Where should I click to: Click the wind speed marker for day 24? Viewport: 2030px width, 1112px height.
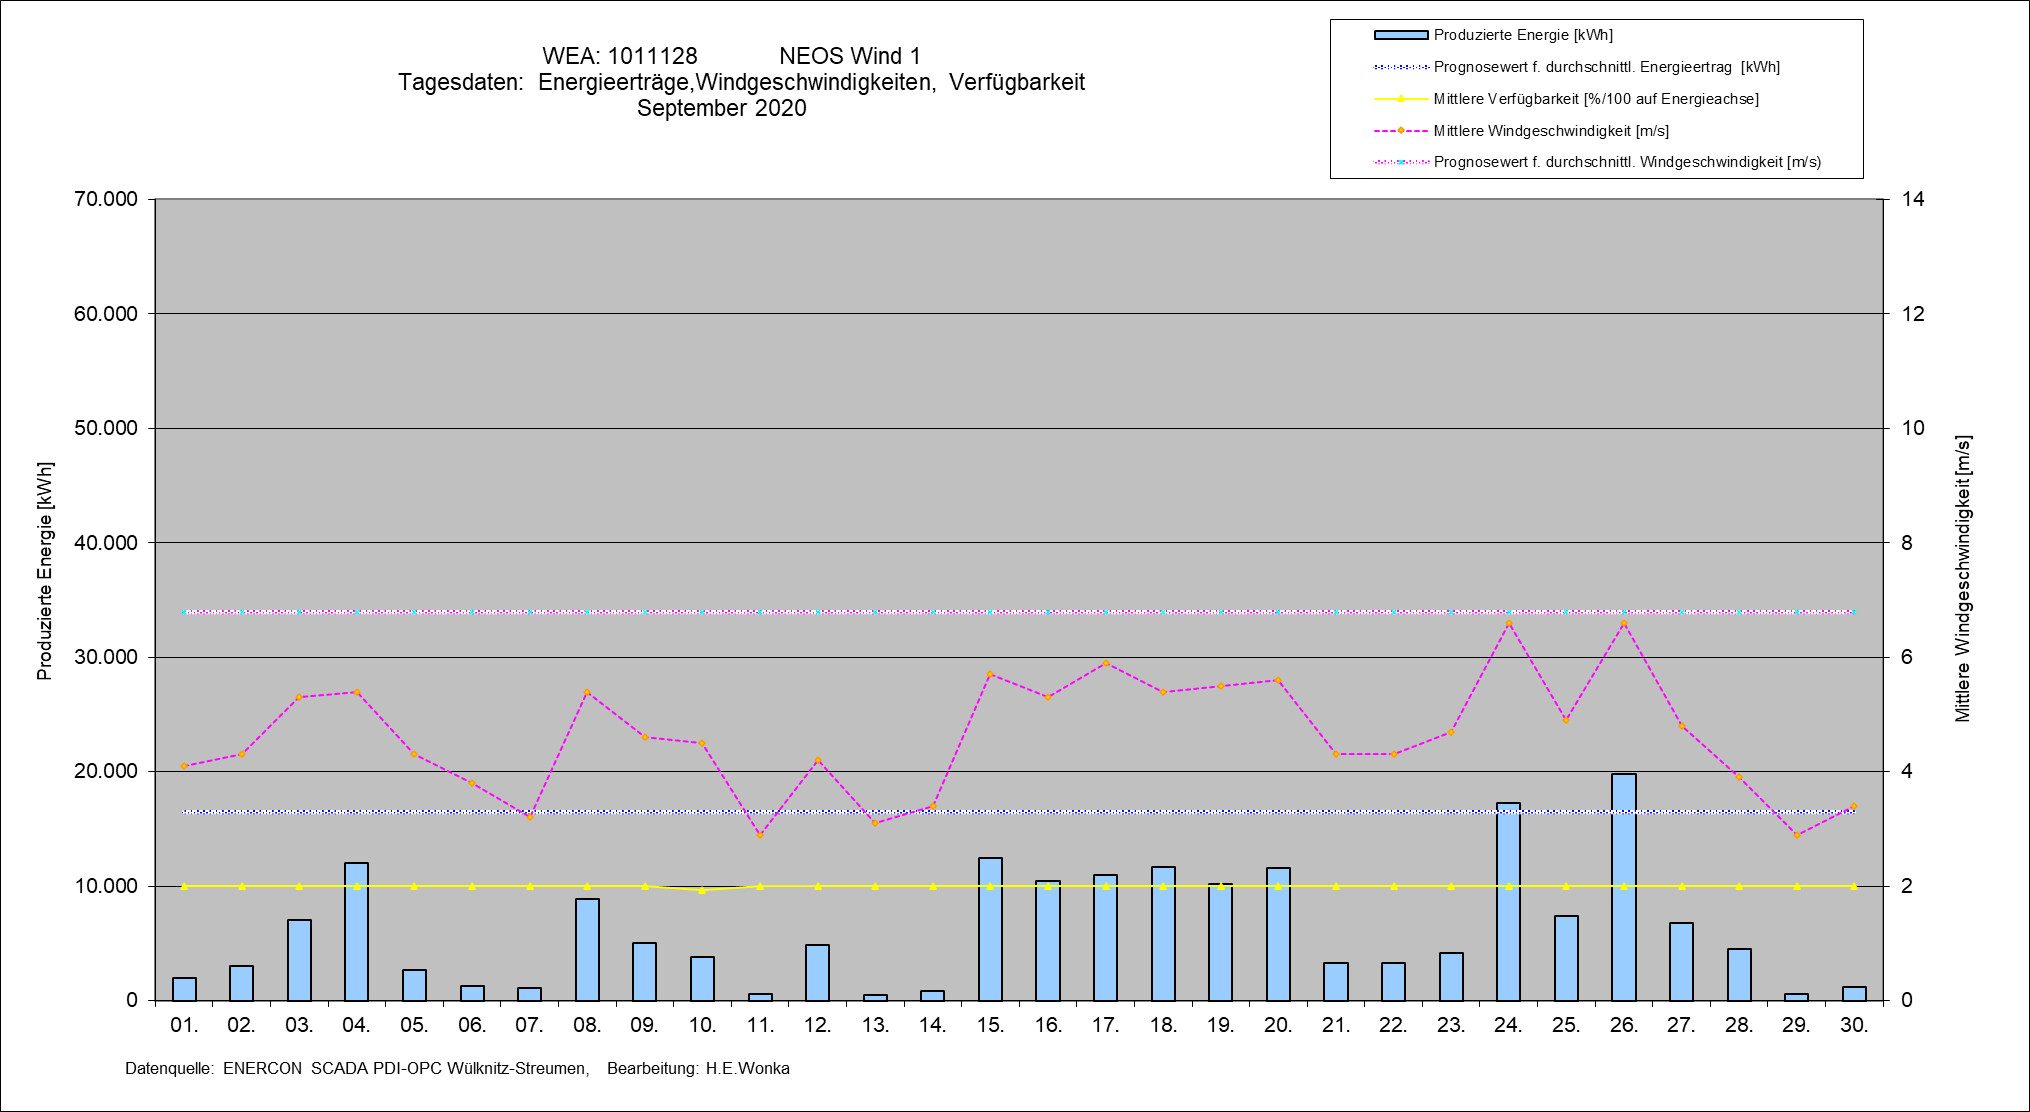pos(1508,623)
